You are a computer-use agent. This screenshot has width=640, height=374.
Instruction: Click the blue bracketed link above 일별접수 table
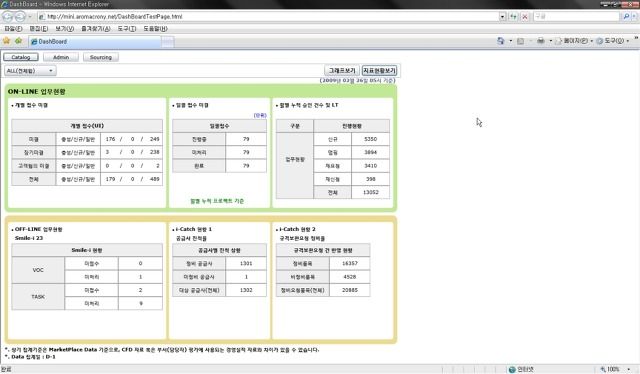[x=260, y=116]
